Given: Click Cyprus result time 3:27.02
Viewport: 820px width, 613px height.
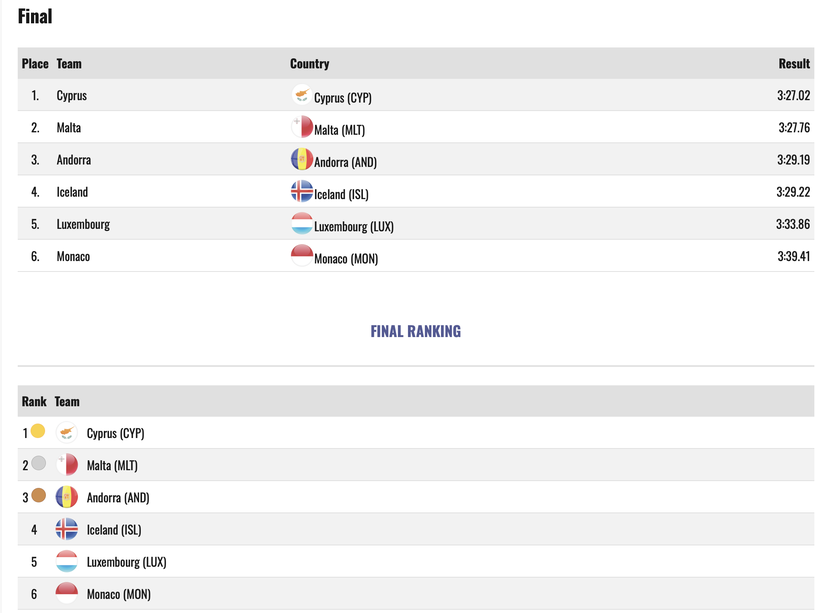Looking at the screenshot, I should (x=793, y=95).
